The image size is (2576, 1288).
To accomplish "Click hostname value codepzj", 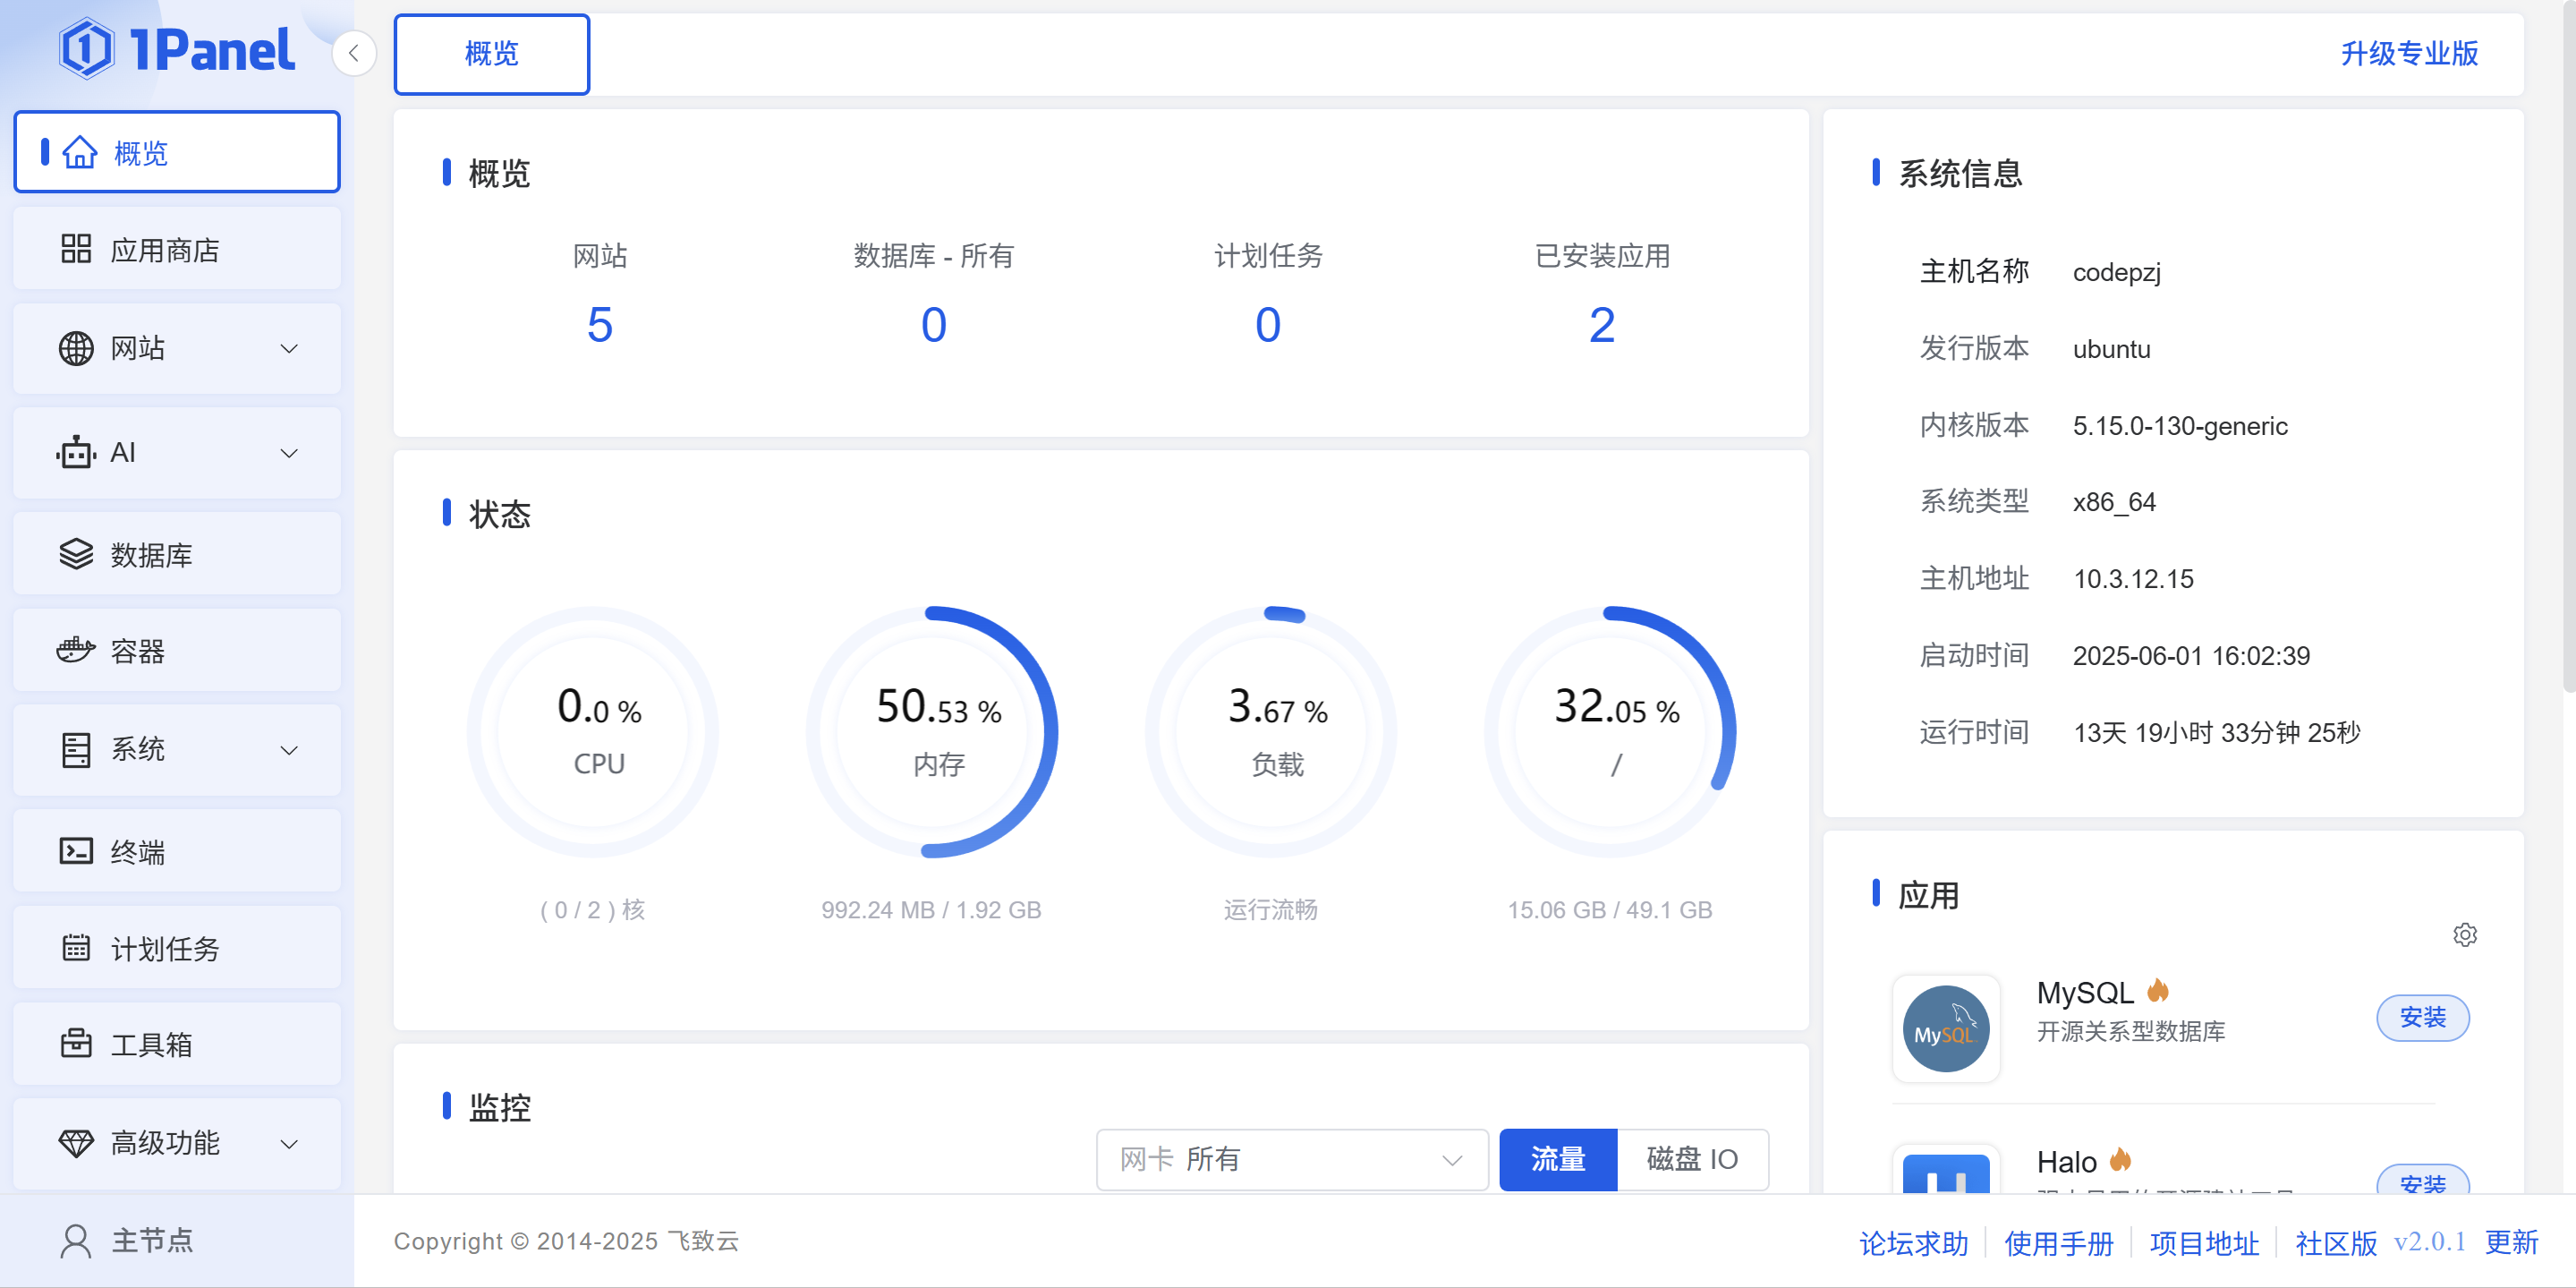I will pos(2116,272).
